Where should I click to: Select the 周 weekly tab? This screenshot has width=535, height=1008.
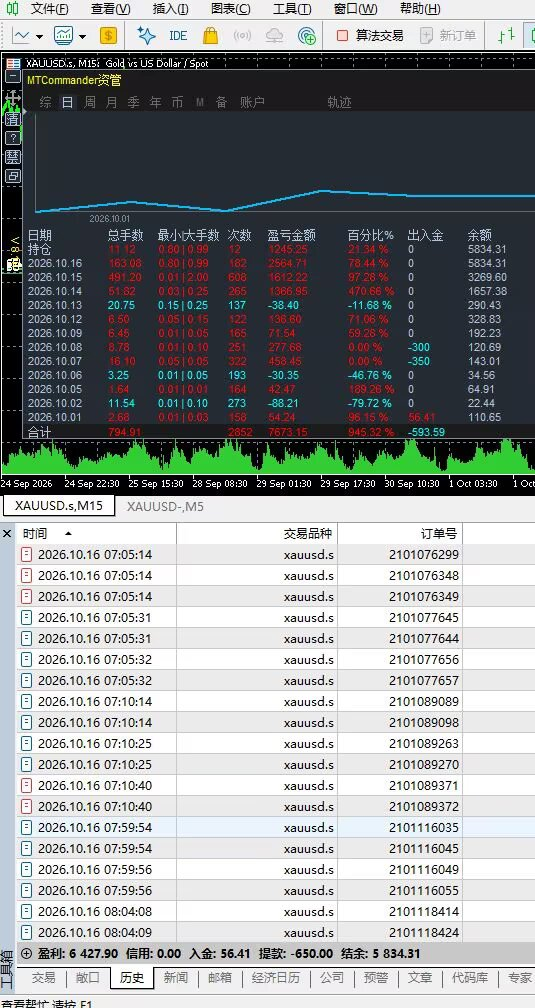pyautogui.click(x=89, y=102)
